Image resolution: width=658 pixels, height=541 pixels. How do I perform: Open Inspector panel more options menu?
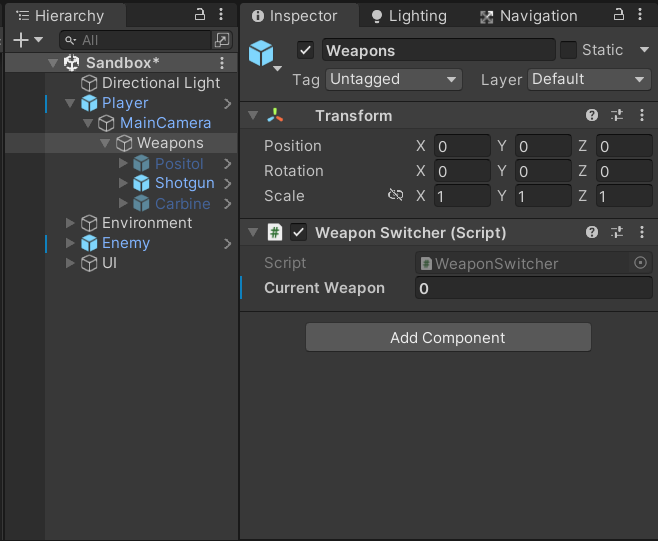(640, 15)
